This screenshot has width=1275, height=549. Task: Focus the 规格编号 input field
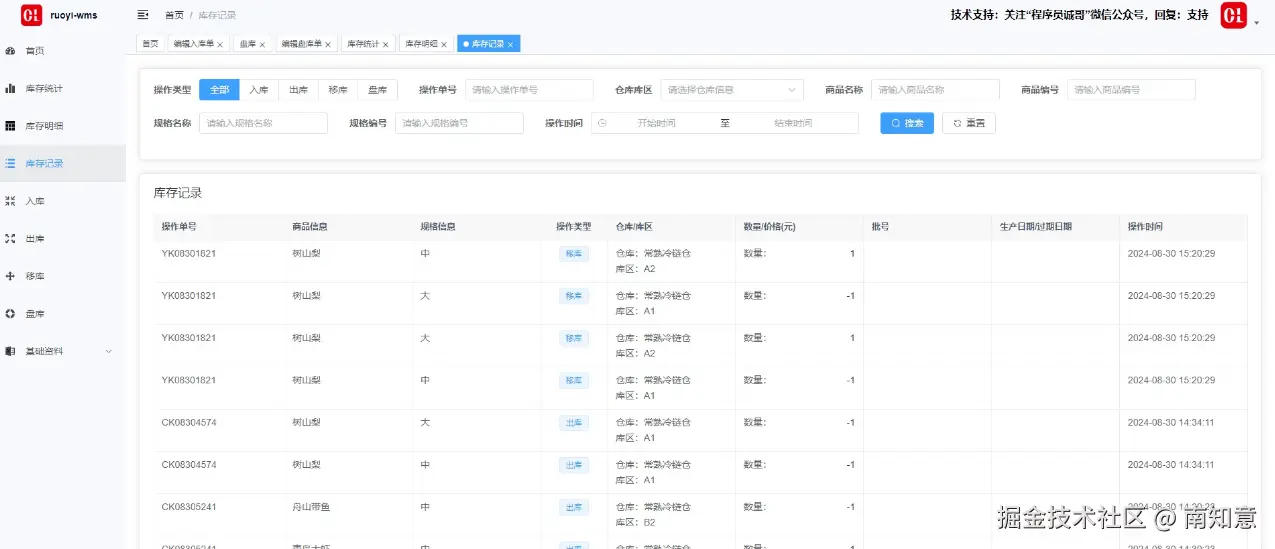(x=459, y=123)
